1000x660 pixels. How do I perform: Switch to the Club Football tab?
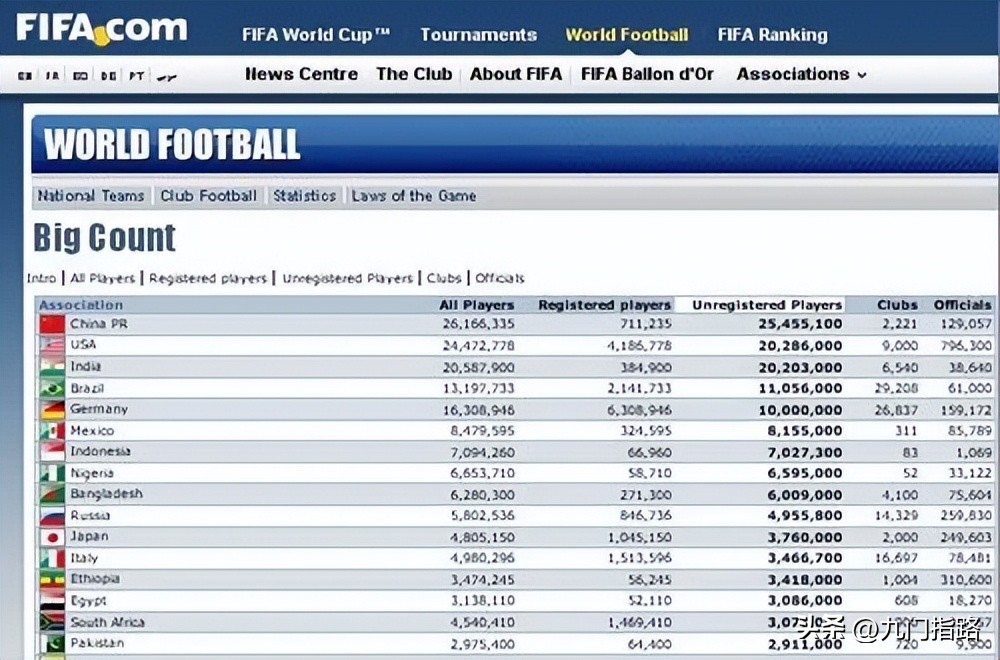[209, 196]
